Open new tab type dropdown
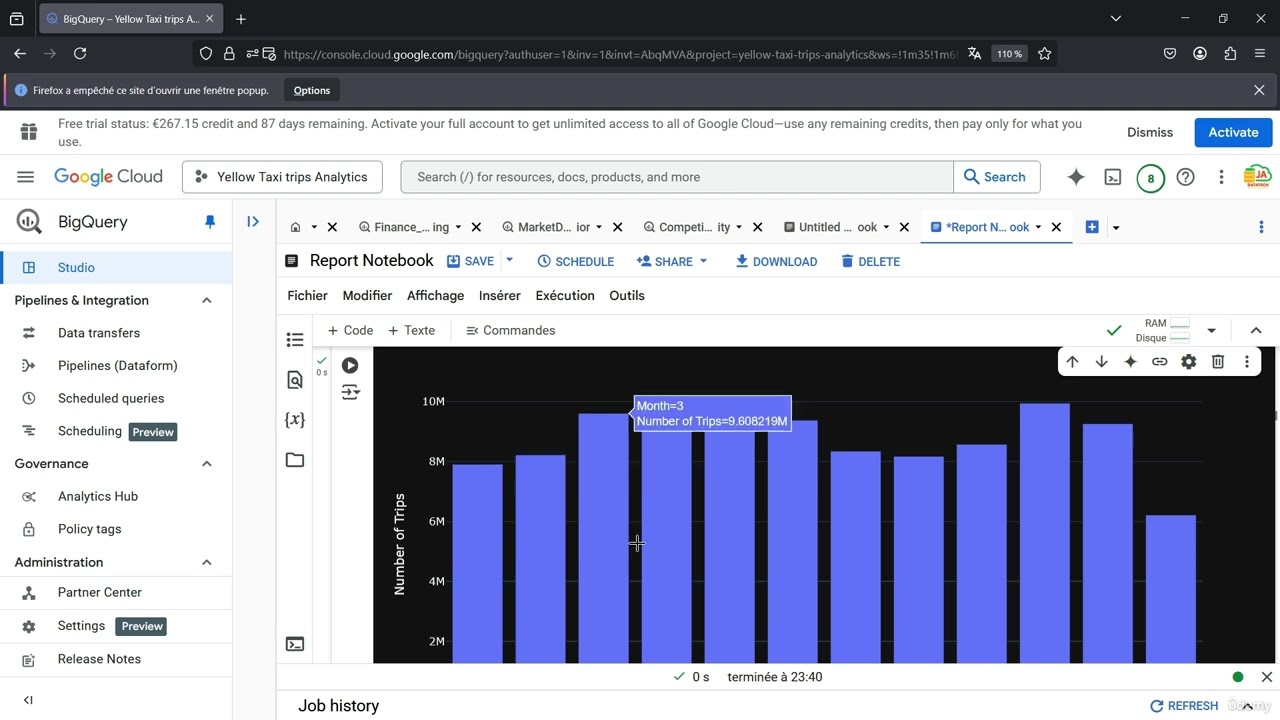 1116,227
